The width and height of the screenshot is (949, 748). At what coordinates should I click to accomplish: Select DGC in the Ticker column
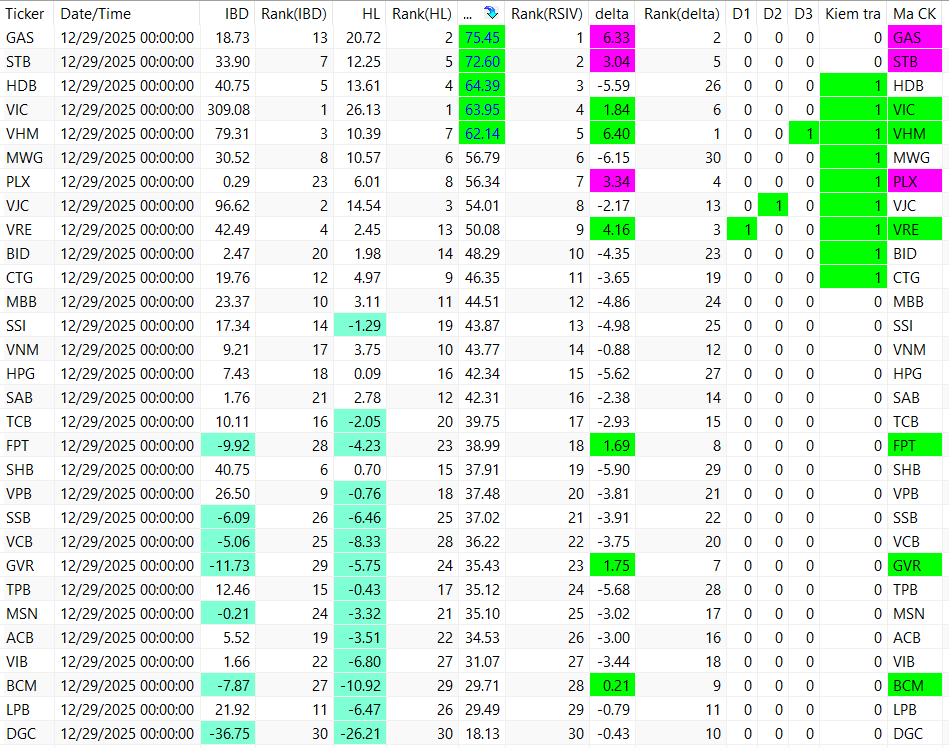tap(21, 733)
